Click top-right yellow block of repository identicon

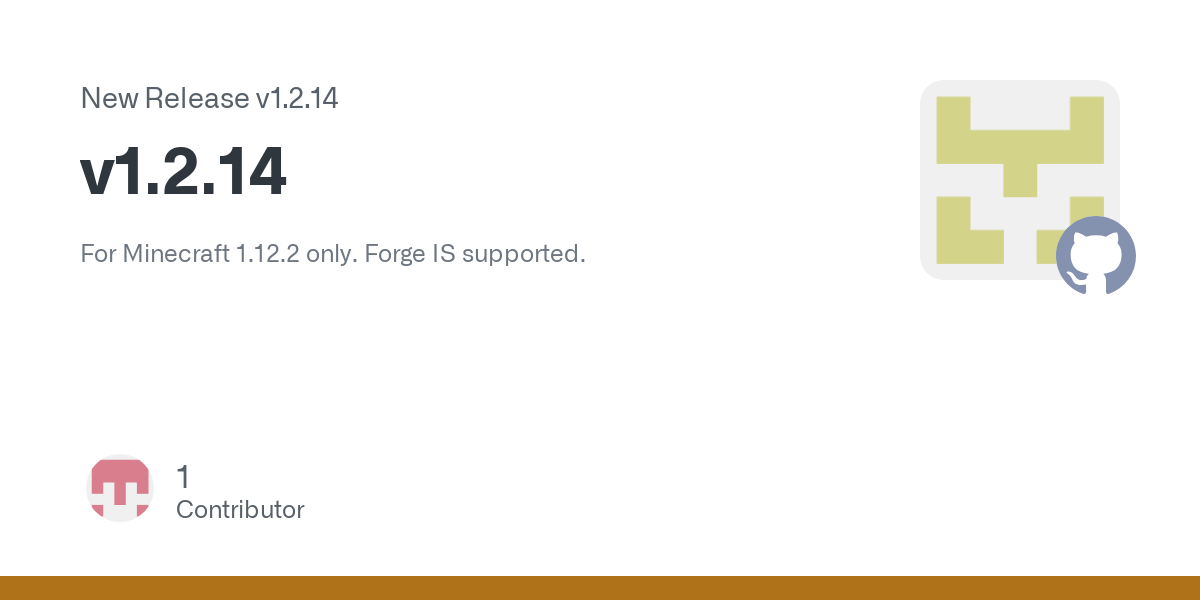1087,130
